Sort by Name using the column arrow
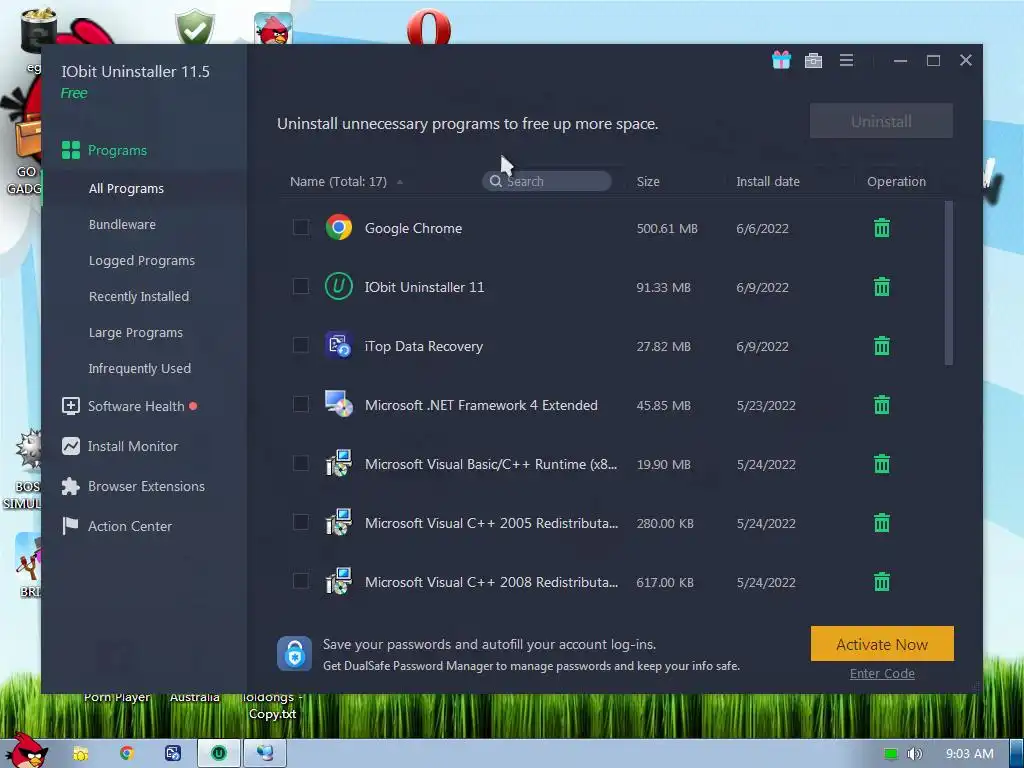The height and width of the screenshot is (768, 1024). pyautogui.click(x=400, y=182)
